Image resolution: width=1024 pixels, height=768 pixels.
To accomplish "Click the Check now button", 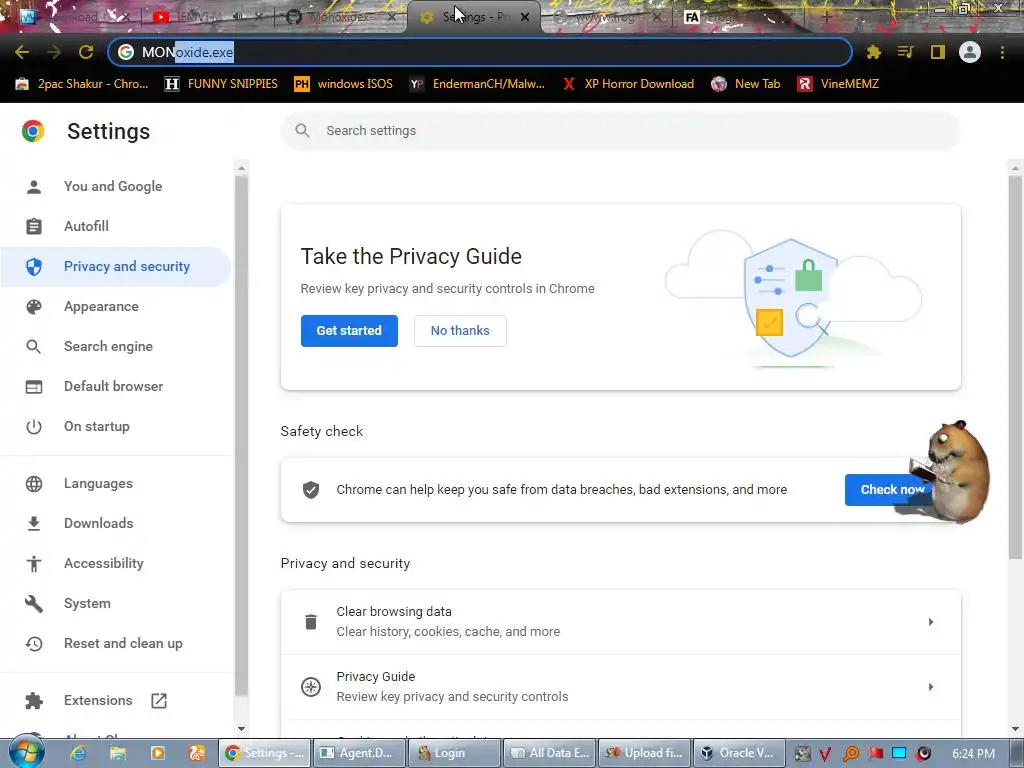I will (x=891, y=490).
